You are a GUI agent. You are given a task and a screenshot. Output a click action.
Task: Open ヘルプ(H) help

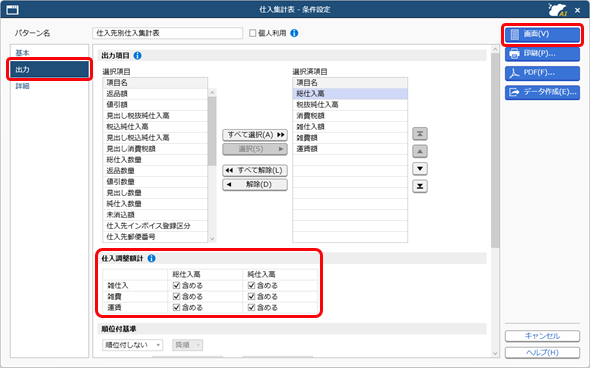point(542,353)
